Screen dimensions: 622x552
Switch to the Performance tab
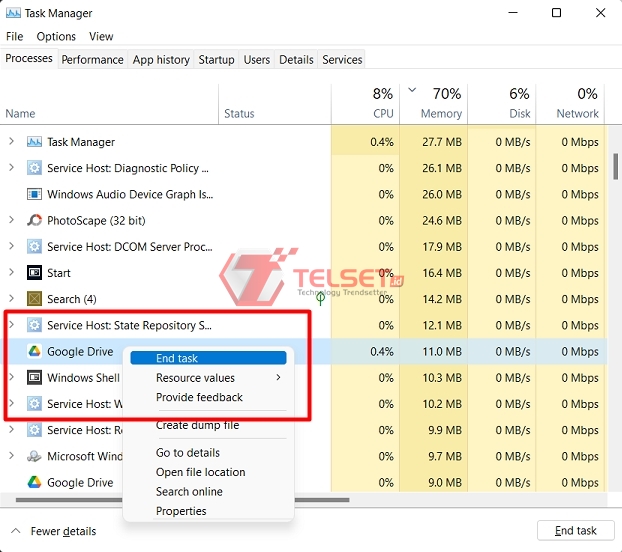pyautogui.click(x=93, y=60)
